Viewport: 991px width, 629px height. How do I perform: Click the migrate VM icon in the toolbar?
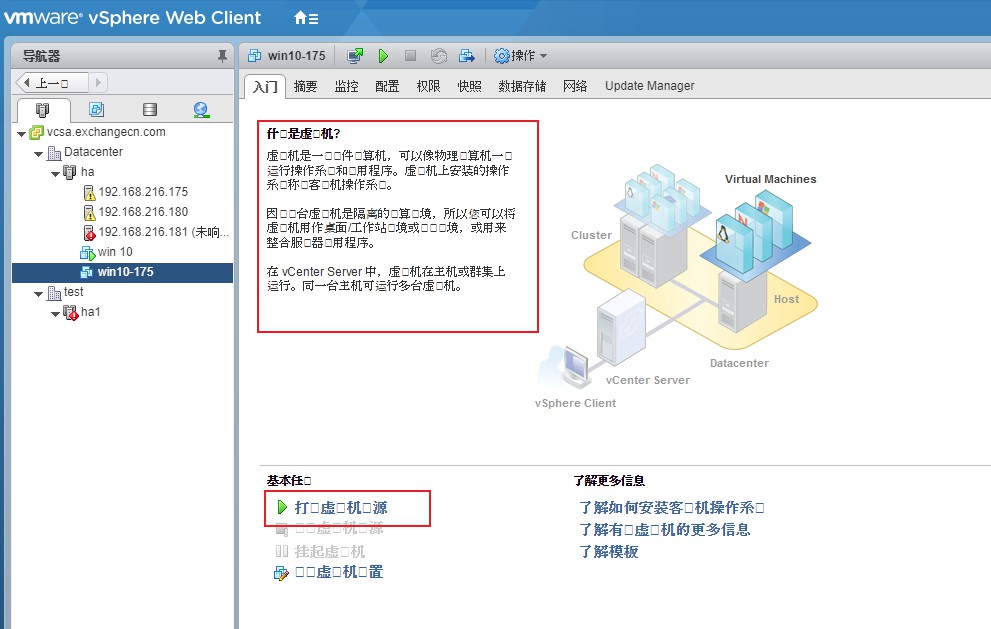[466, 56]
